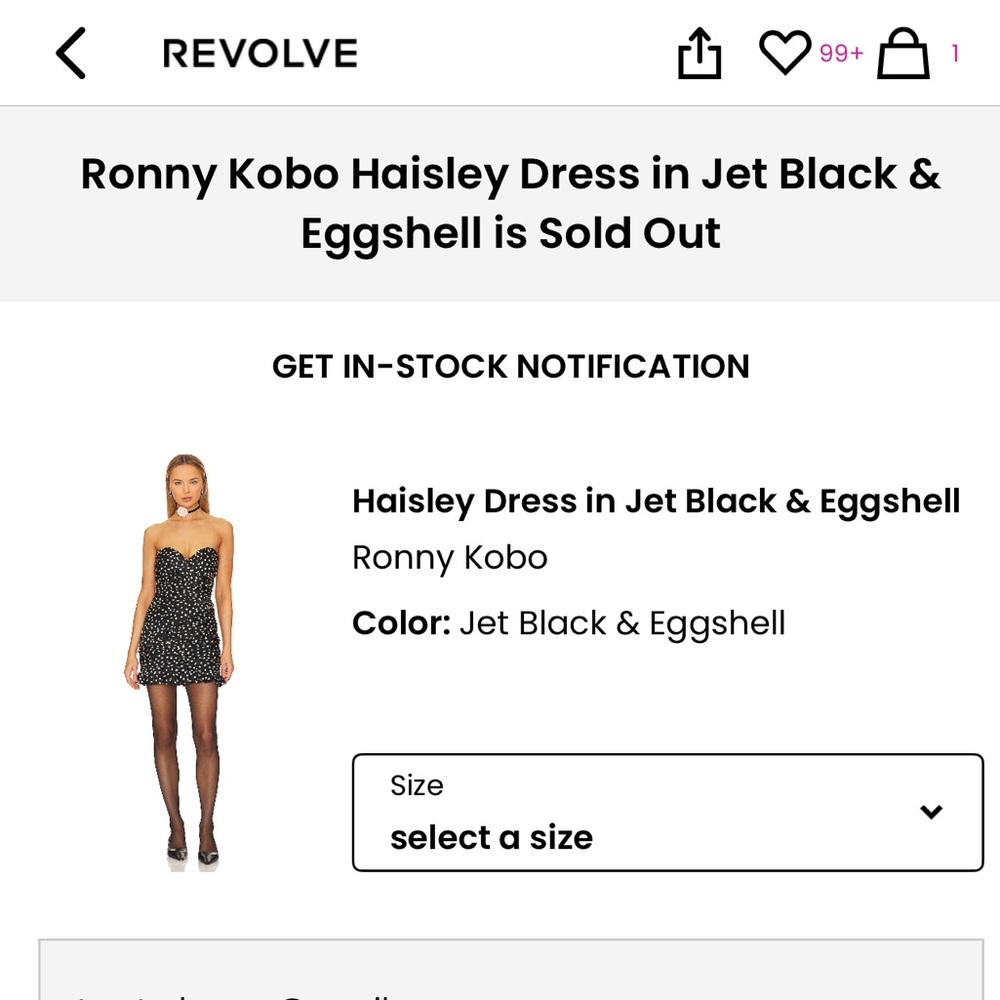Tap the back arrow to go back
This screenshot has height=1000, width=1000.
pos(70,52)
